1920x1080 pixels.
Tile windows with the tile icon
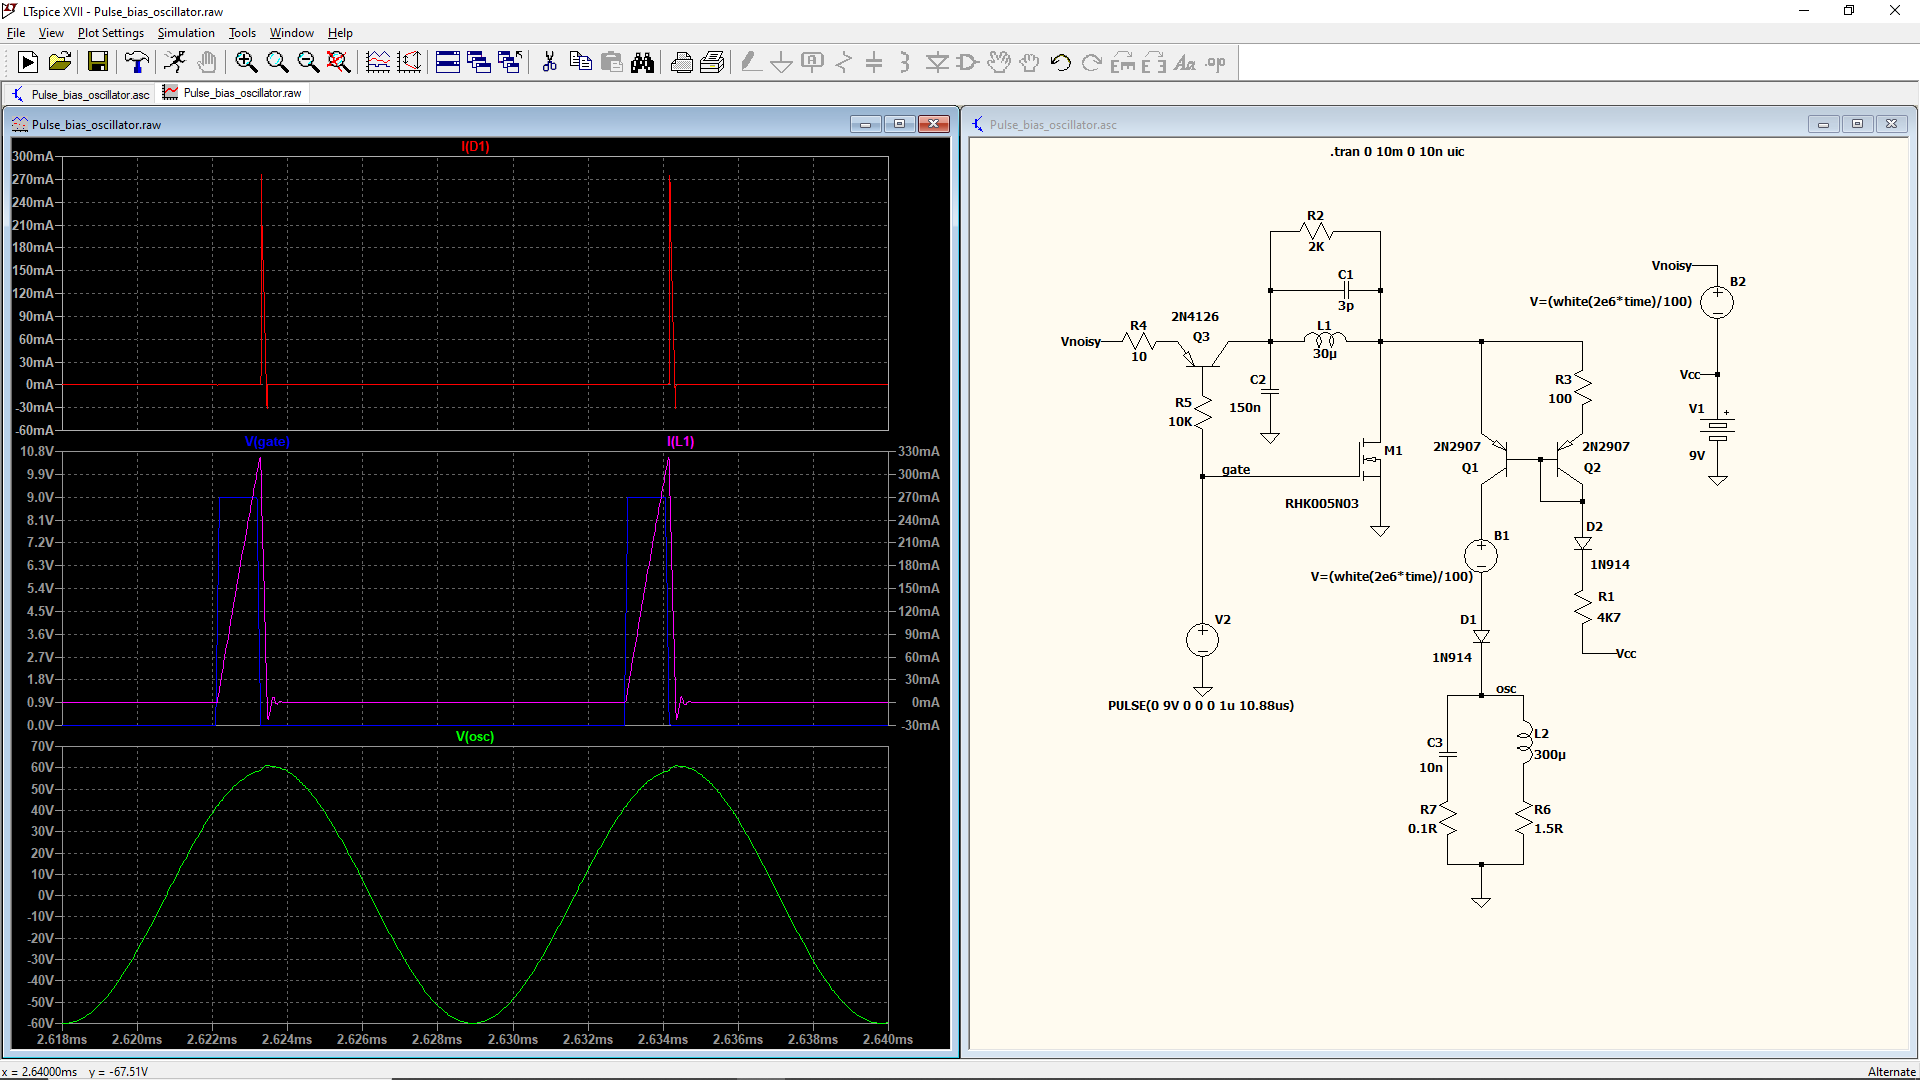(448, 62)
